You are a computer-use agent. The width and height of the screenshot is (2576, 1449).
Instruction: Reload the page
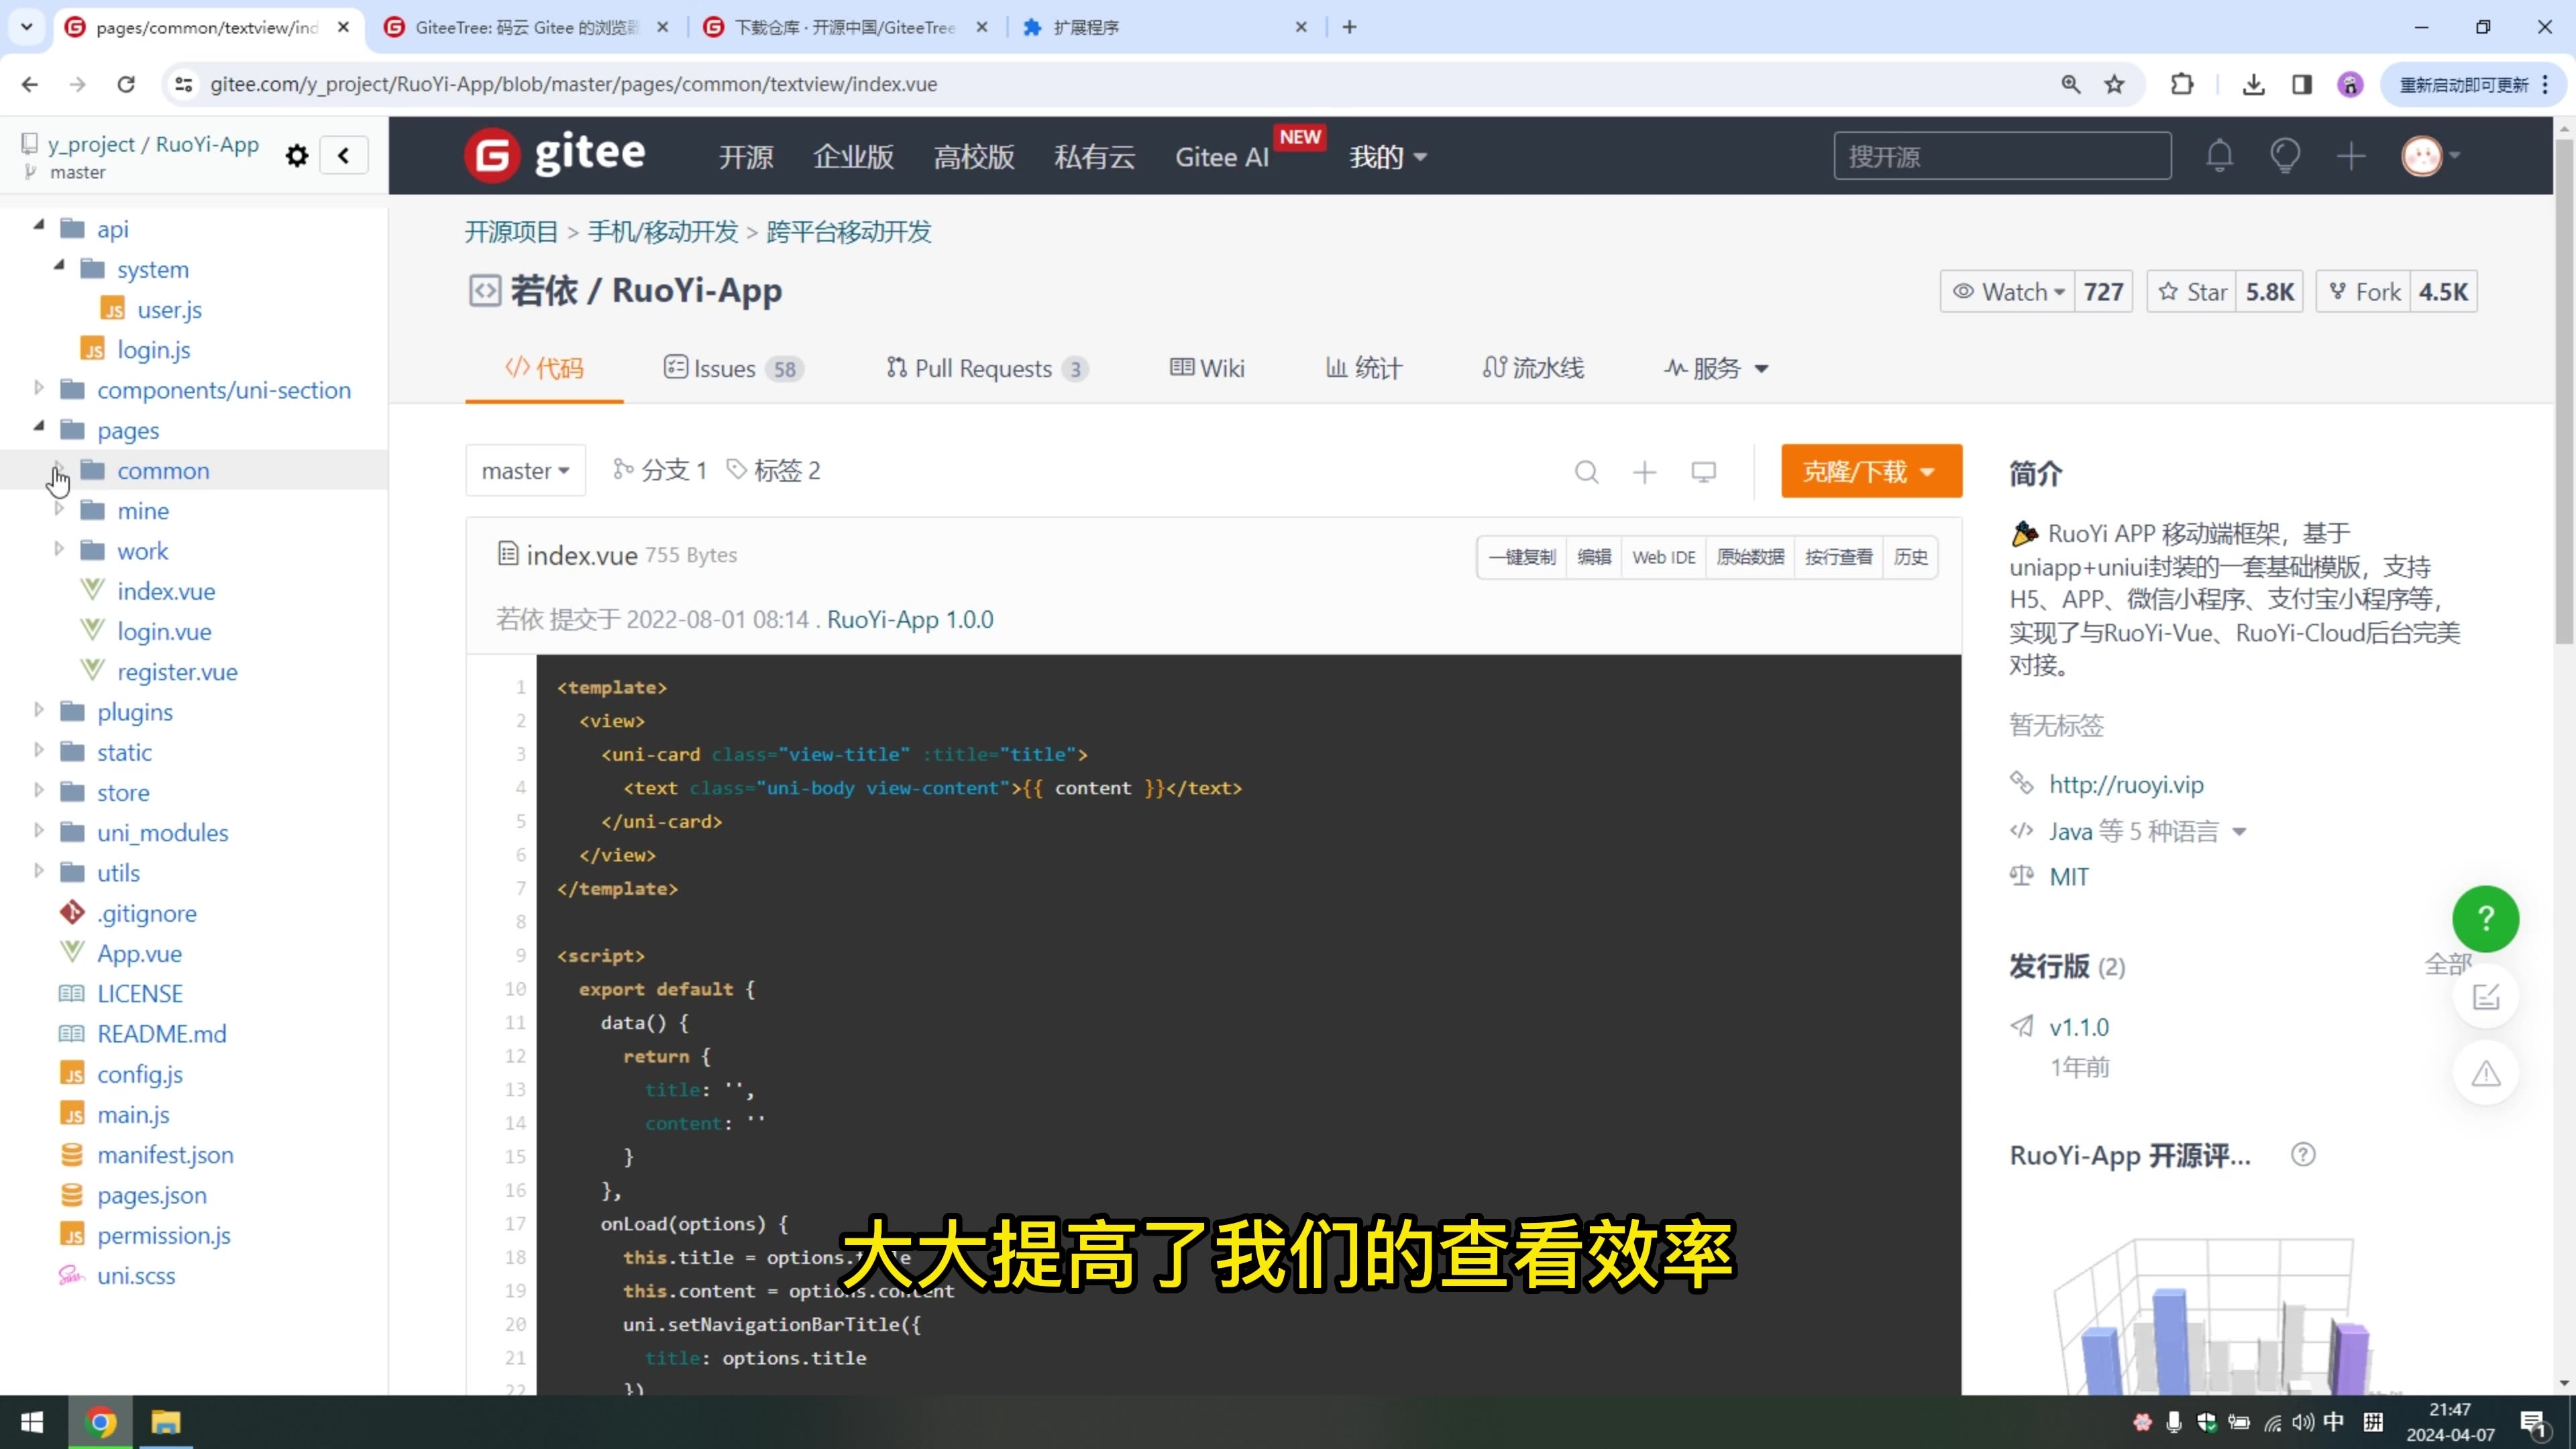point(126,84)
